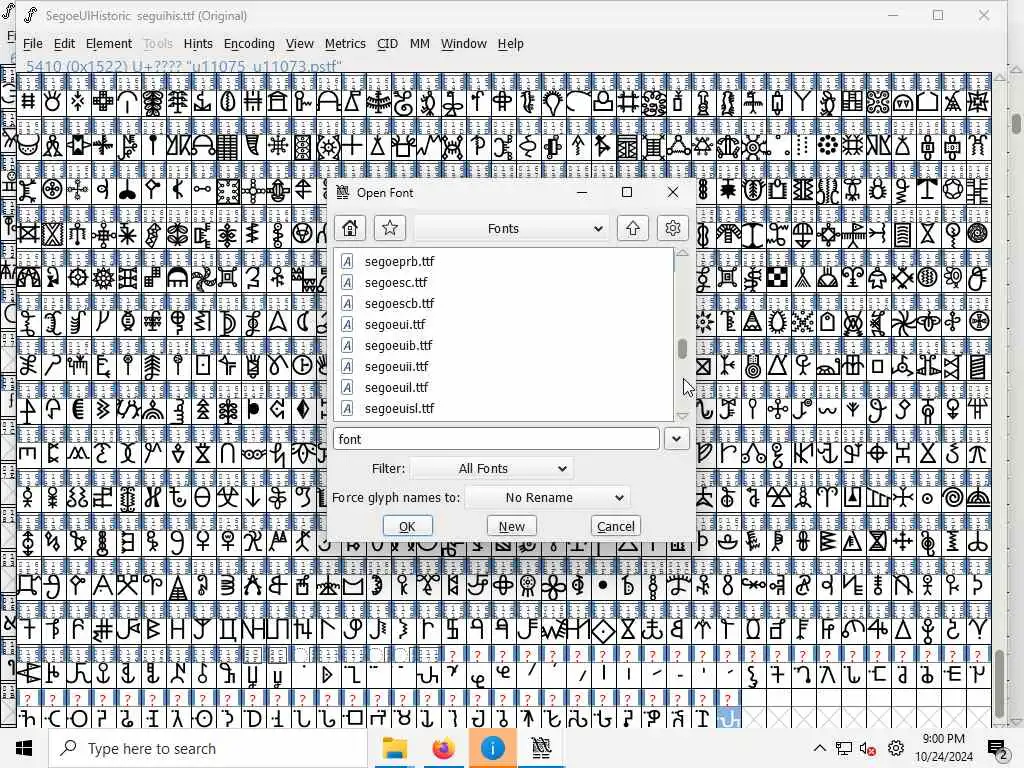1024x768 pixels.
Task: Open File Explorer from the taskbar
Action: click(x=394, y=748)
